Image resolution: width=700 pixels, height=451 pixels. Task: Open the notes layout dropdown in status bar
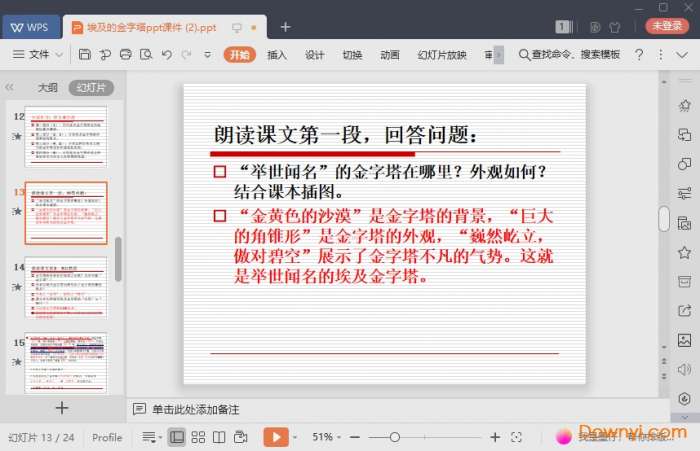pos(151,437)
